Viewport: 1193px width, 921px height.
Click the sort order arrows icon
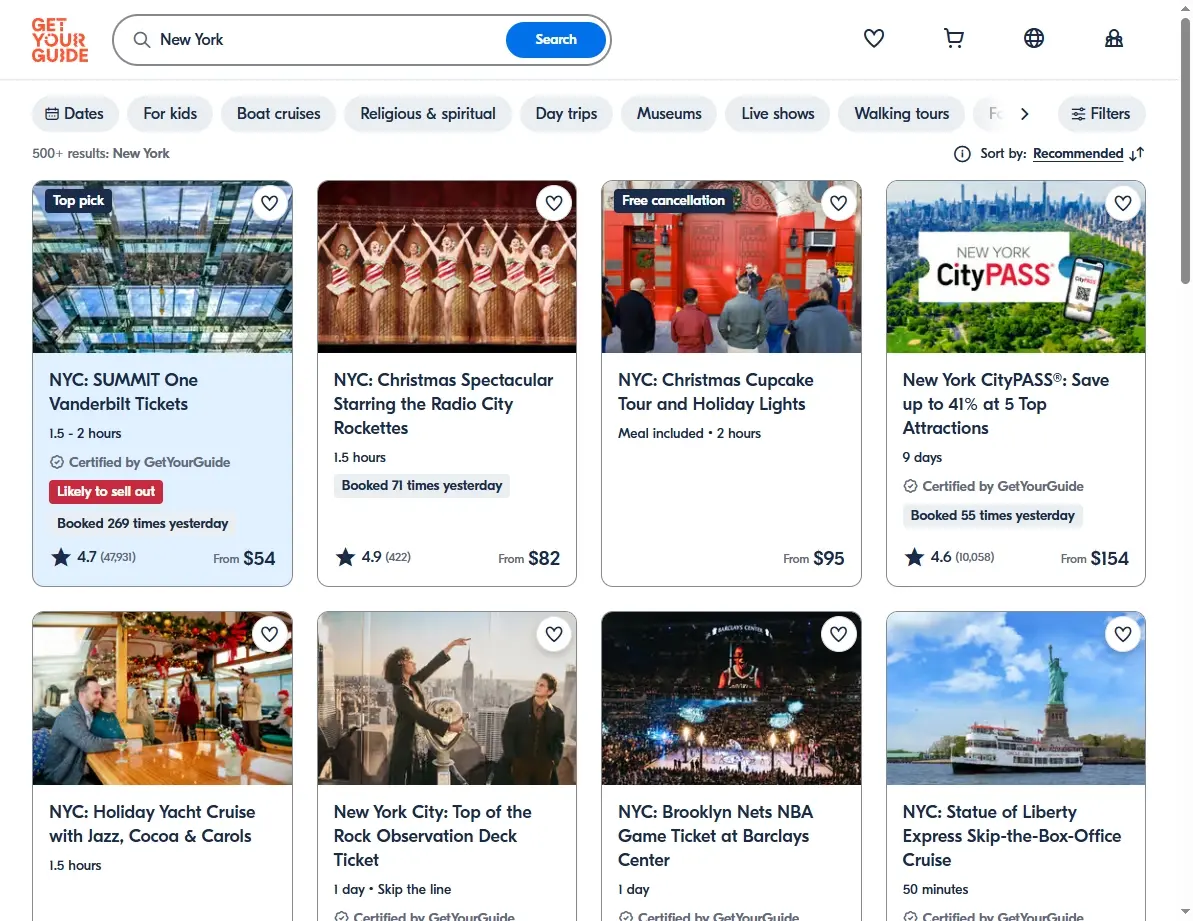(x=1137, y=154)
